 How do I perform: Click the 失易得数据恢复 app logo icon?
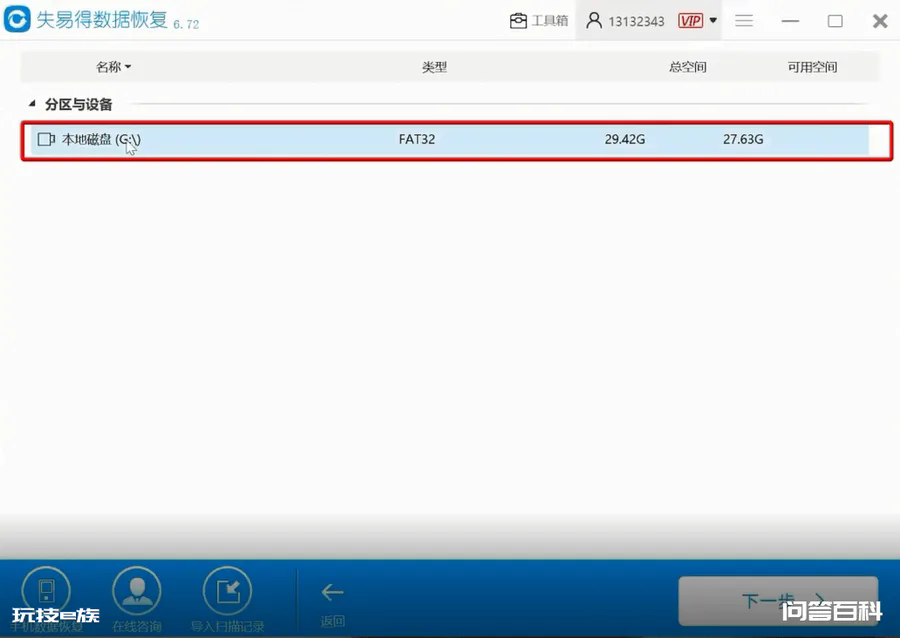(17, 19)
